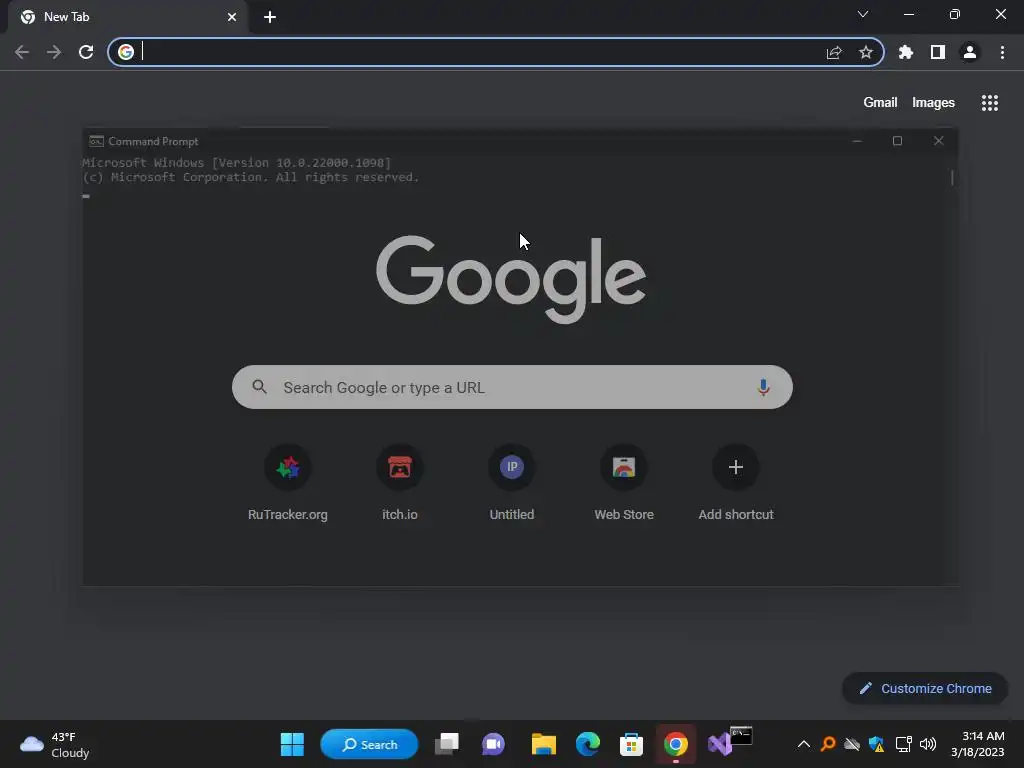
Task: Click the Chrome taskbar icon
Action: [675, 744]
